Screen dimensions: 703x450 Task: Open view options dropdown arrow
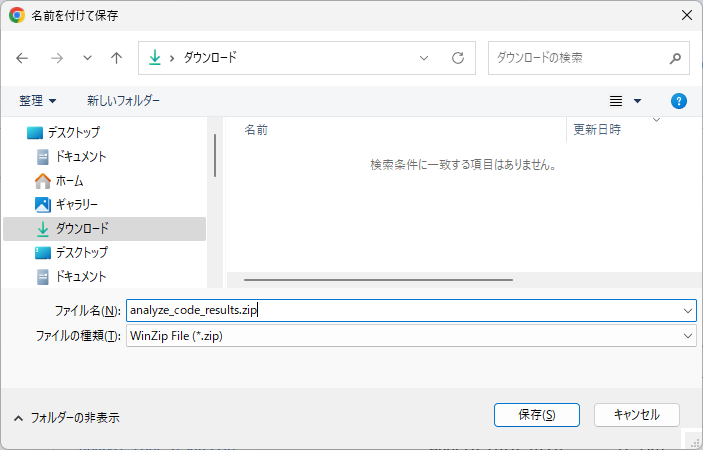pos(637,101)
